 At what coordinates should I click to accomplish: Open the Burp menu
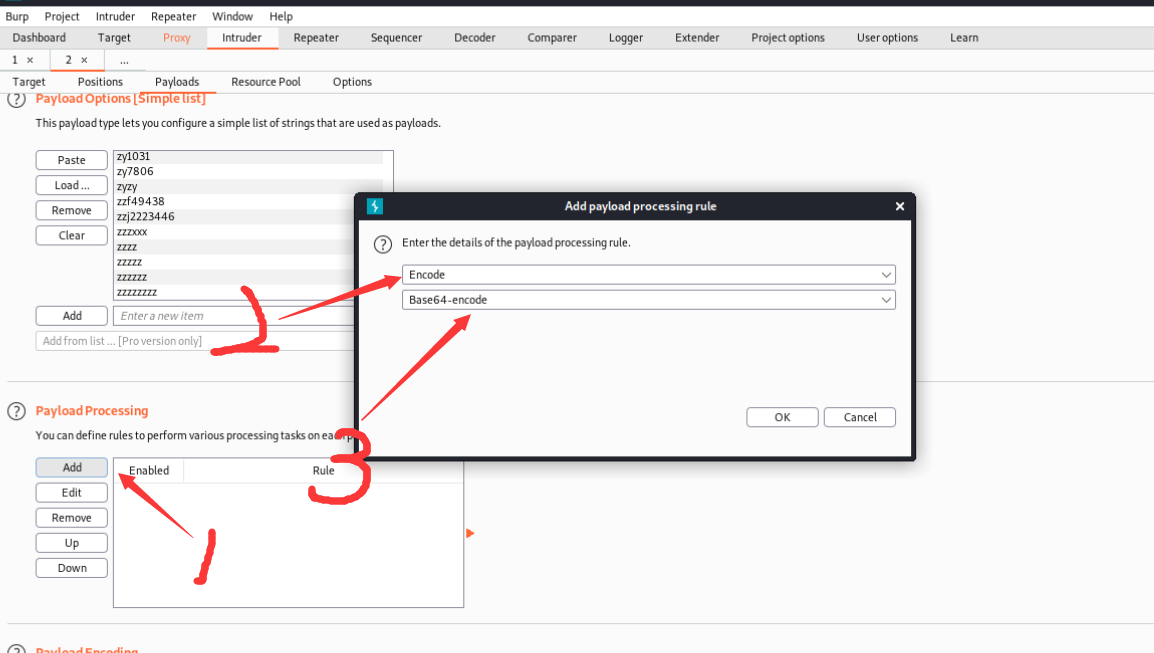(x=17, y=16)
